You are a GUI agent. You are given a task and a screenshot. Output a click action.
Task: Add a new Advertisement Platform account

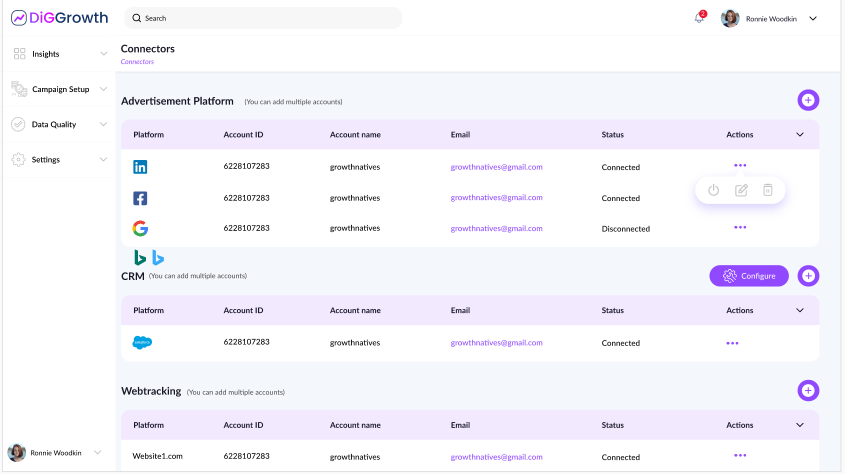tap(808, 100)
